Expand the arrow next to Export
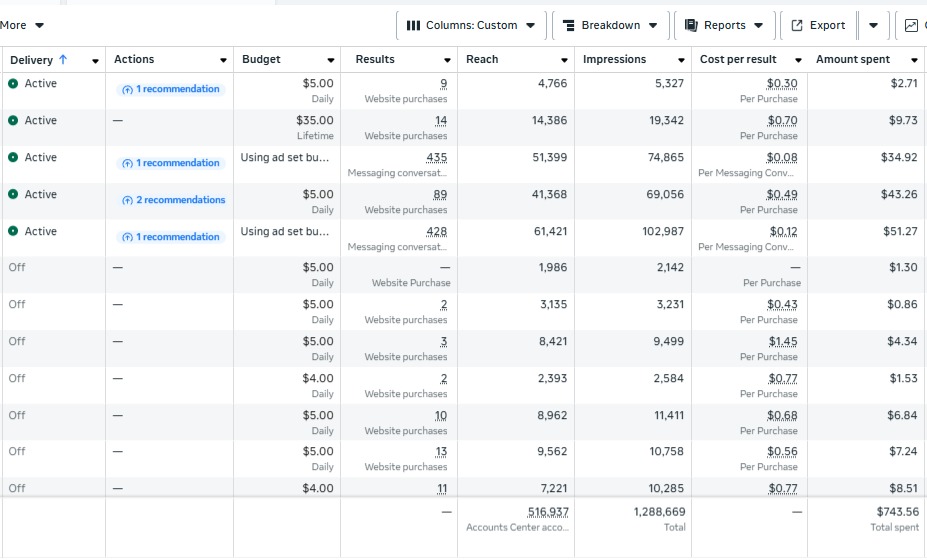The height and width of the screenshot is (560, 927). pos(873,26)
